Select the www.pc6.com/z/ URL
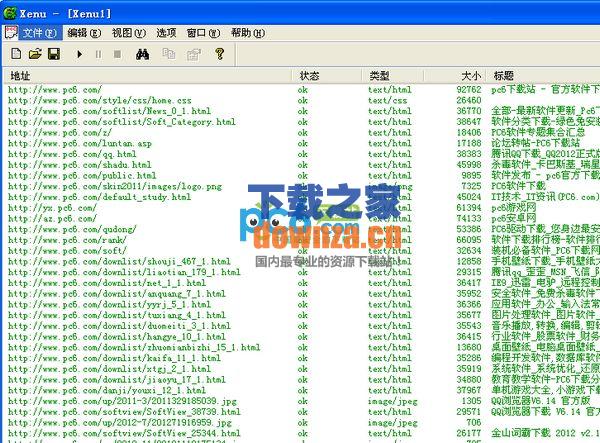 pos(60,132)
